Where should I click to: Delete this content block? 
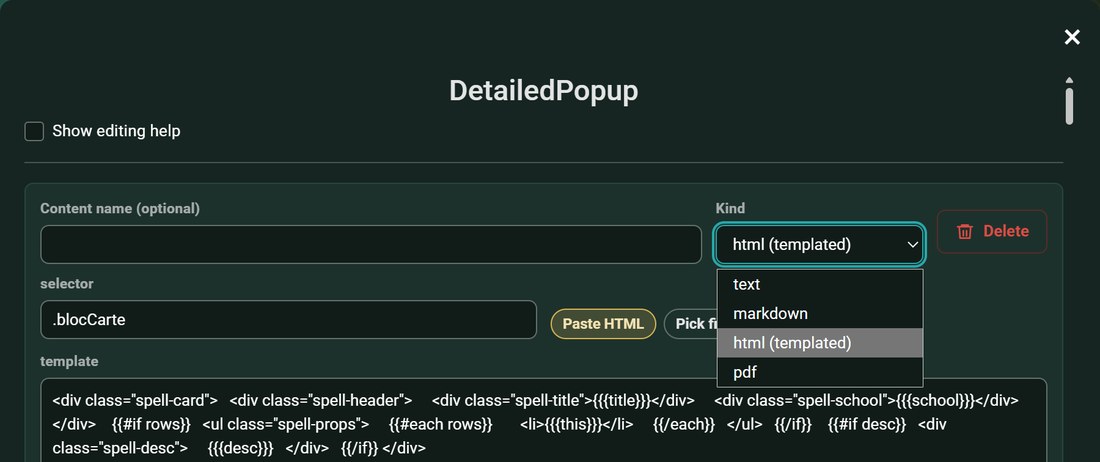[992, 231]
